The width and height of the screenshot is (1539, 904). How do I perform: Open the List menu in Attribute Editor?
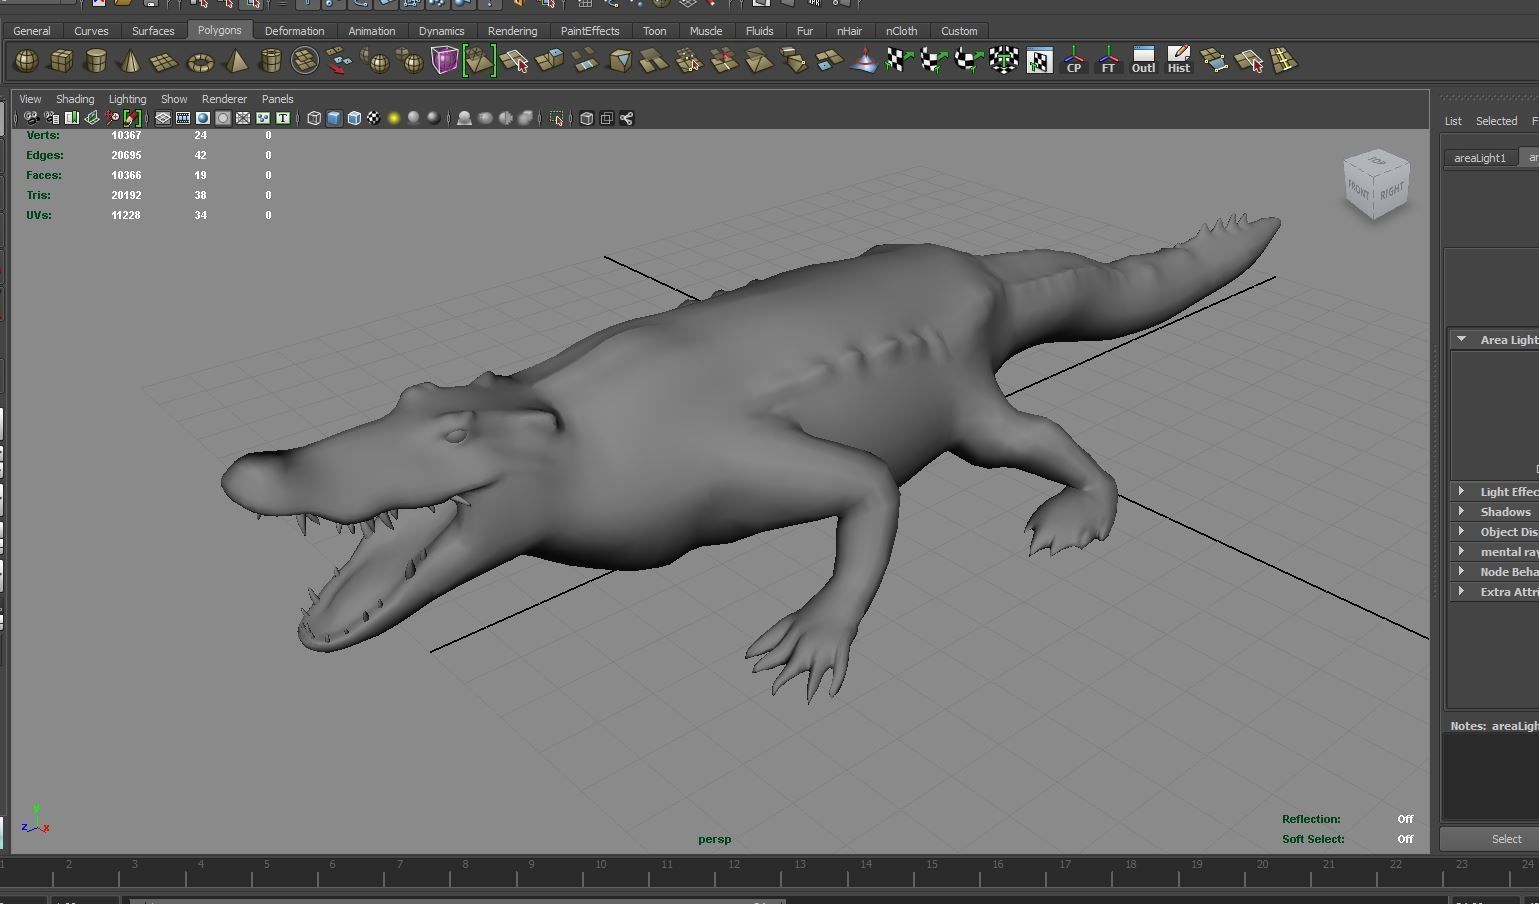tap(1453, 121)
